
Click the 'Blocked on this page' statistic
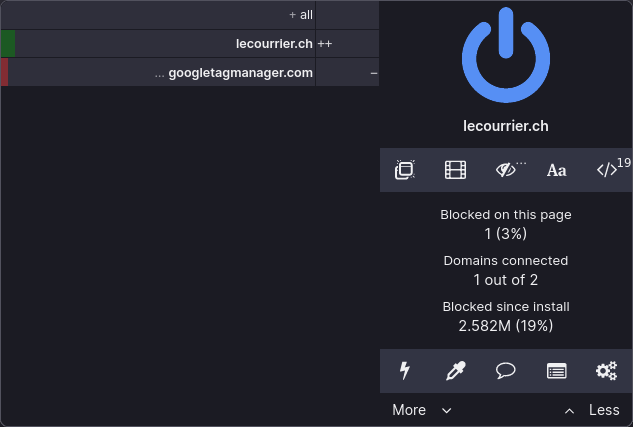(x=506, y=224)
